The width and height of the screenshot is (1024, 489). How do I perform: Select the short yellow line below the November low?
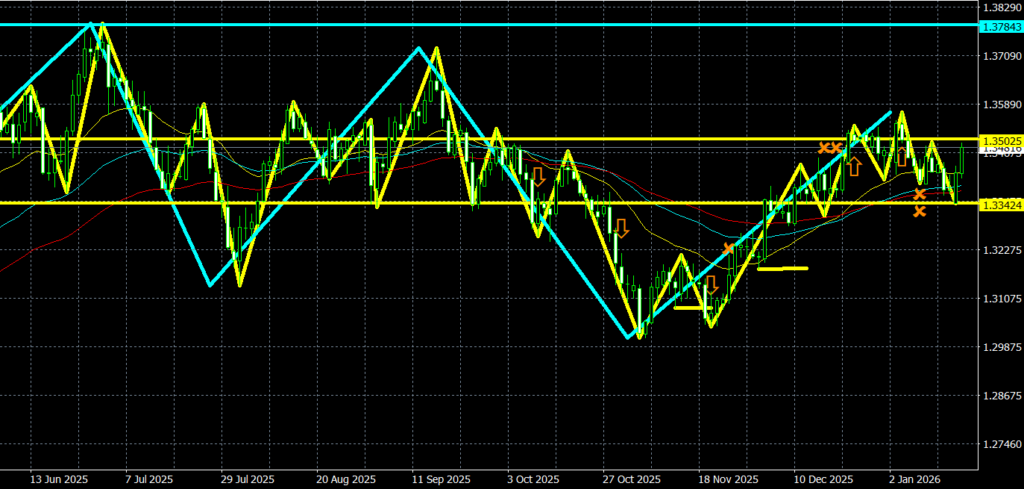coord(688,308)
